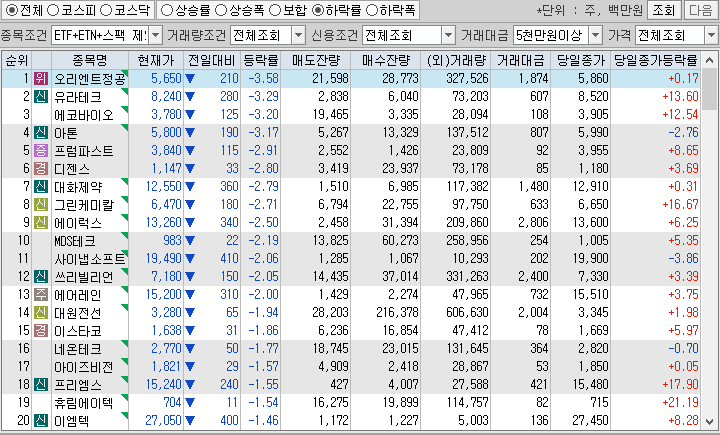Open the 종목조건 ETF+ETN+스팩 dropdown
The height and width of the screenshot is (435, 720).
click(156, 35)
